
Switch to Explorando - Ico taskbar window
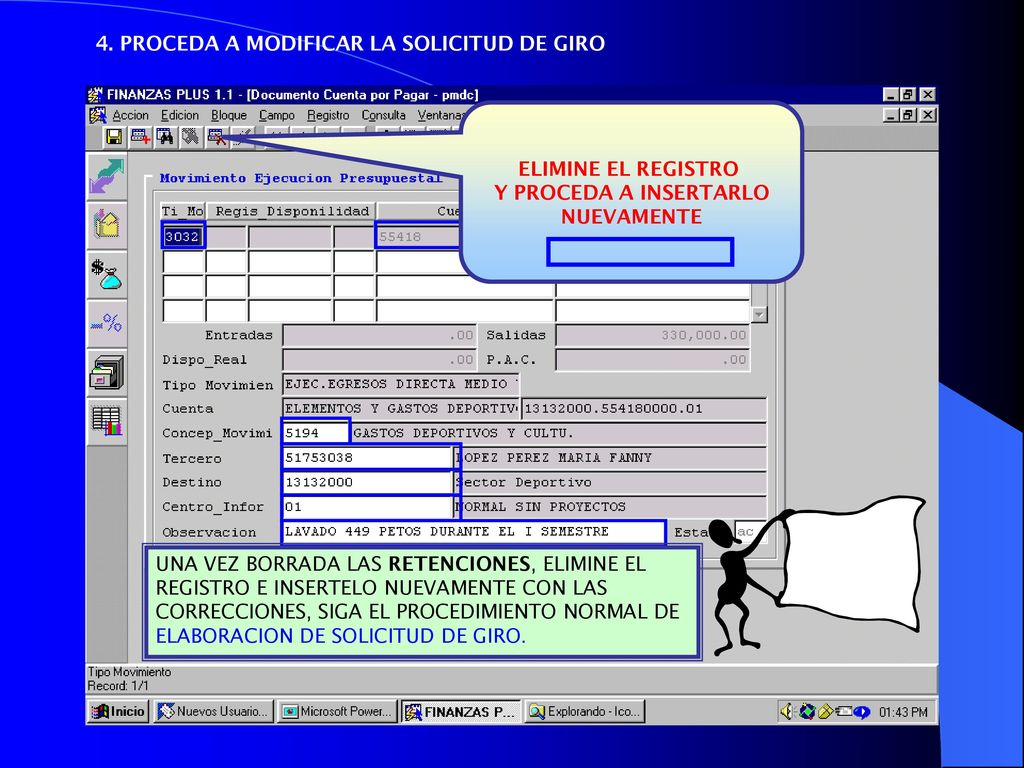584,711
